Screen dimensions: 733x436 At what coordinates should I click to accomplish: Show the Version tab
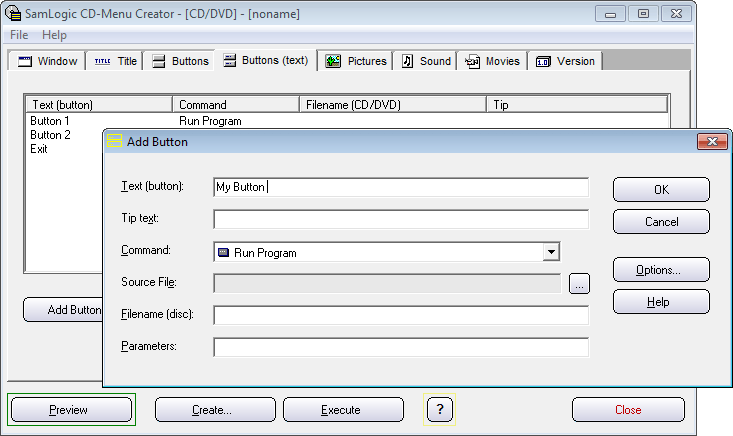point(565,61)
